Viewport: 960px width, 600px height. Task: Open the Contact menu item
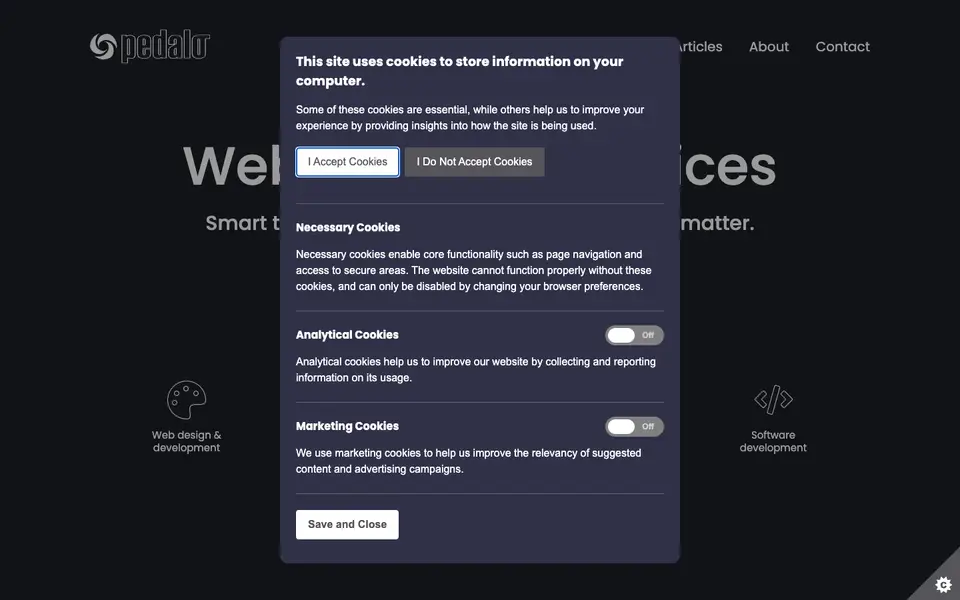[x=842, y=47]
